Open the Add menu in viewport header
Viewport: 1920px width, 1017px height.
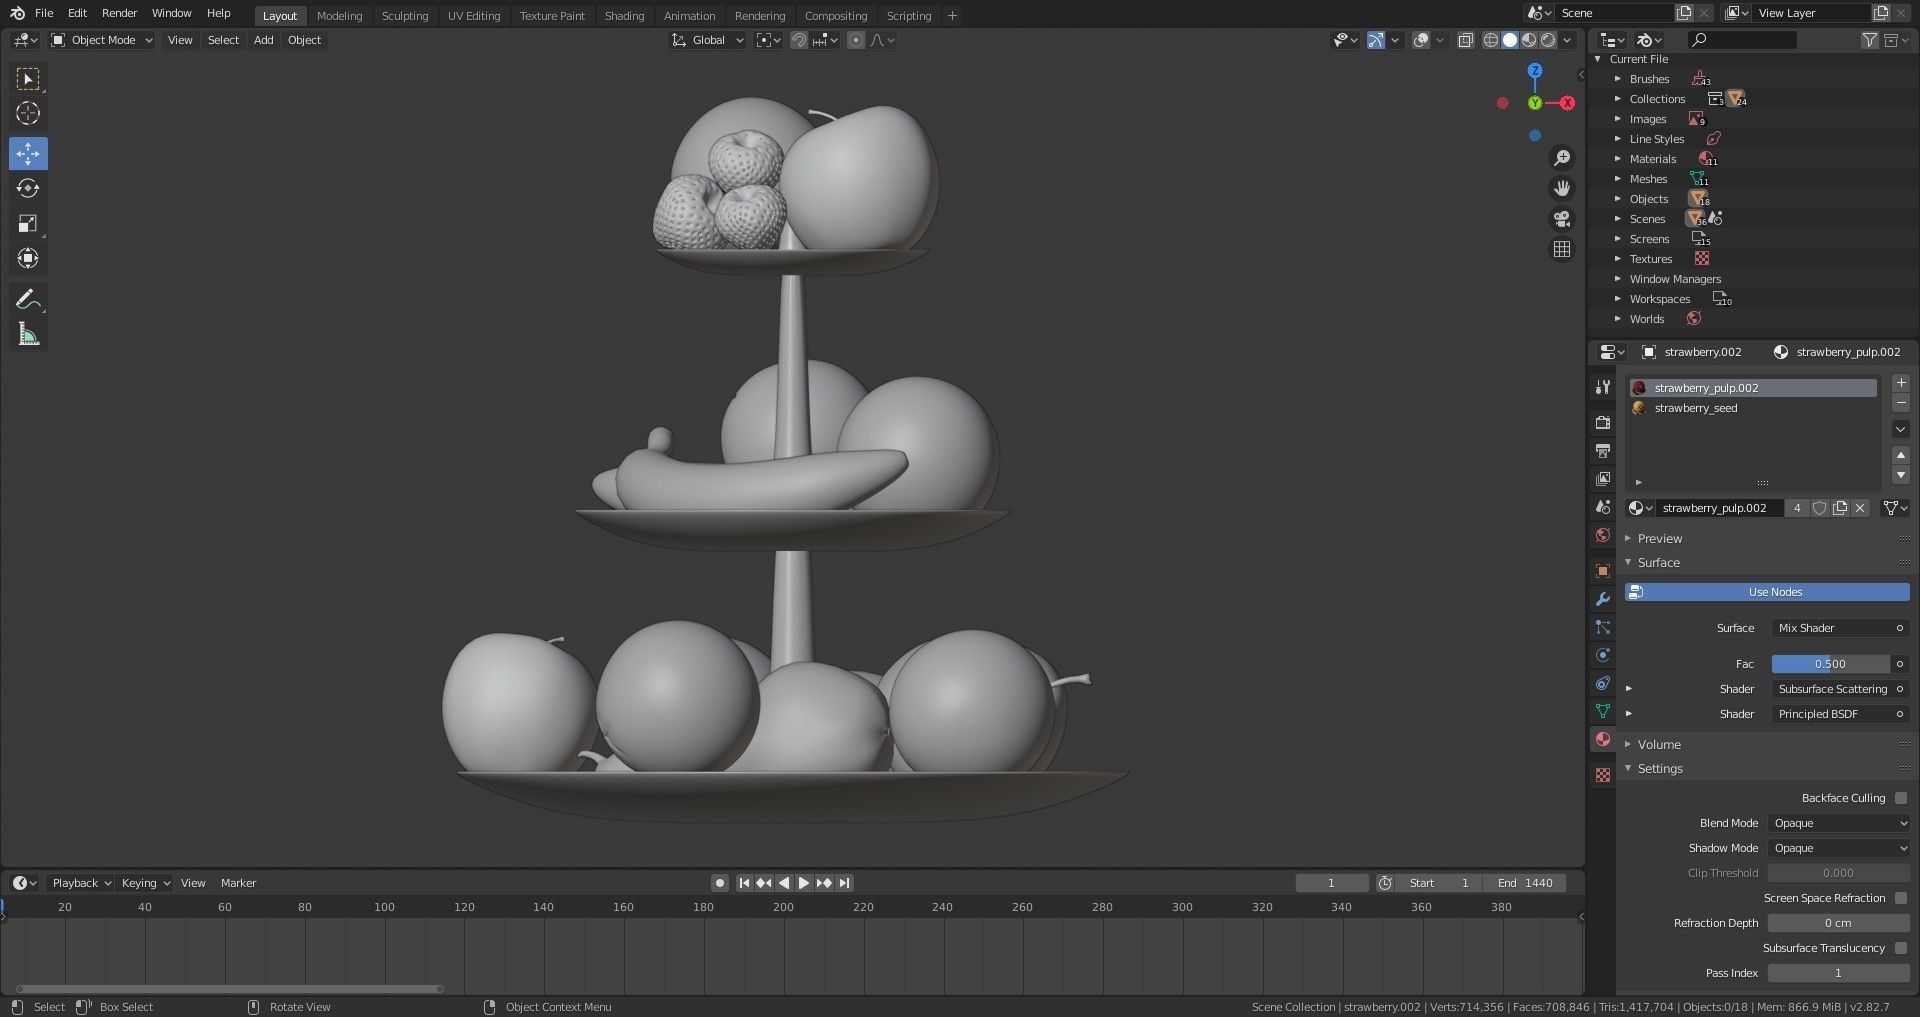(263, 40)
